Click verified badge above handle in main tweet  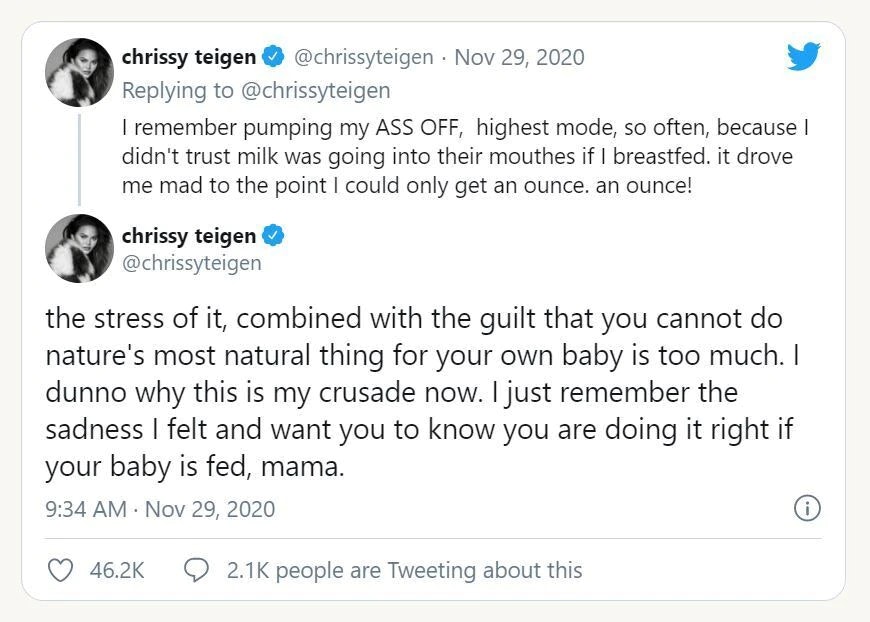[x=273, y=237]
